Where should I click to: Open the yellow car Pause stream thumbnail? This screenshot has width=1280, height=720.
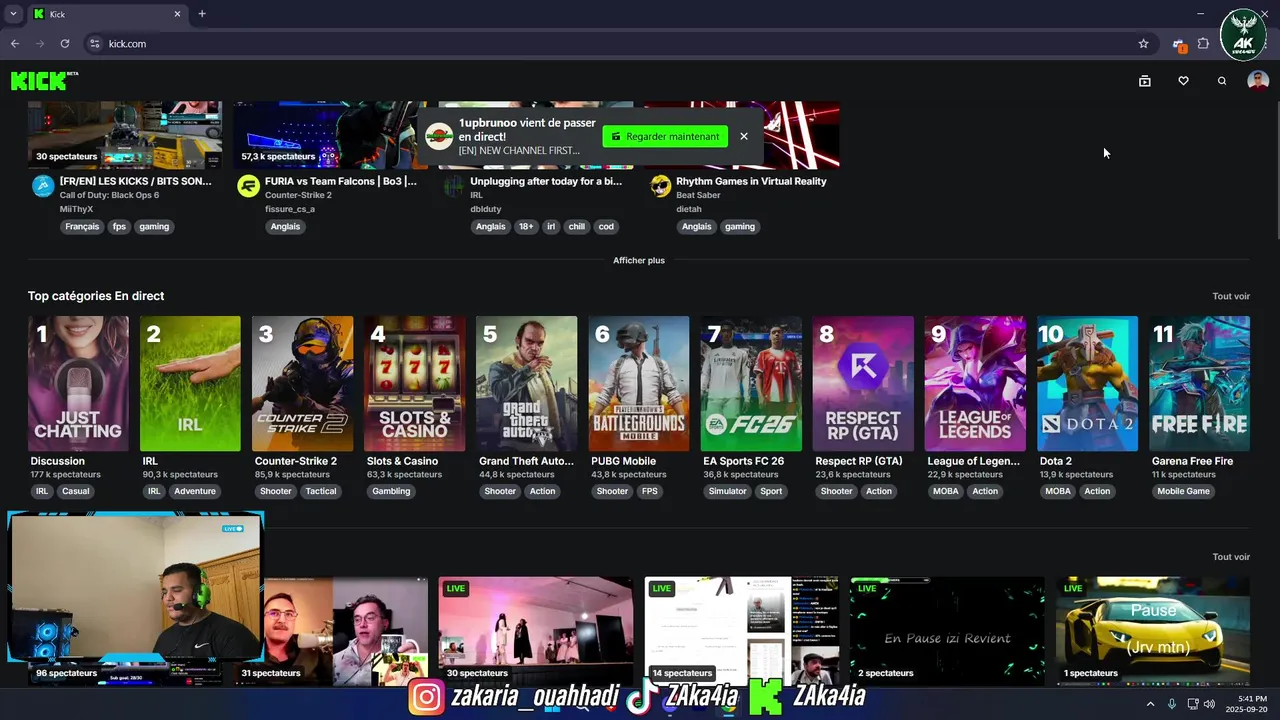1153,631
